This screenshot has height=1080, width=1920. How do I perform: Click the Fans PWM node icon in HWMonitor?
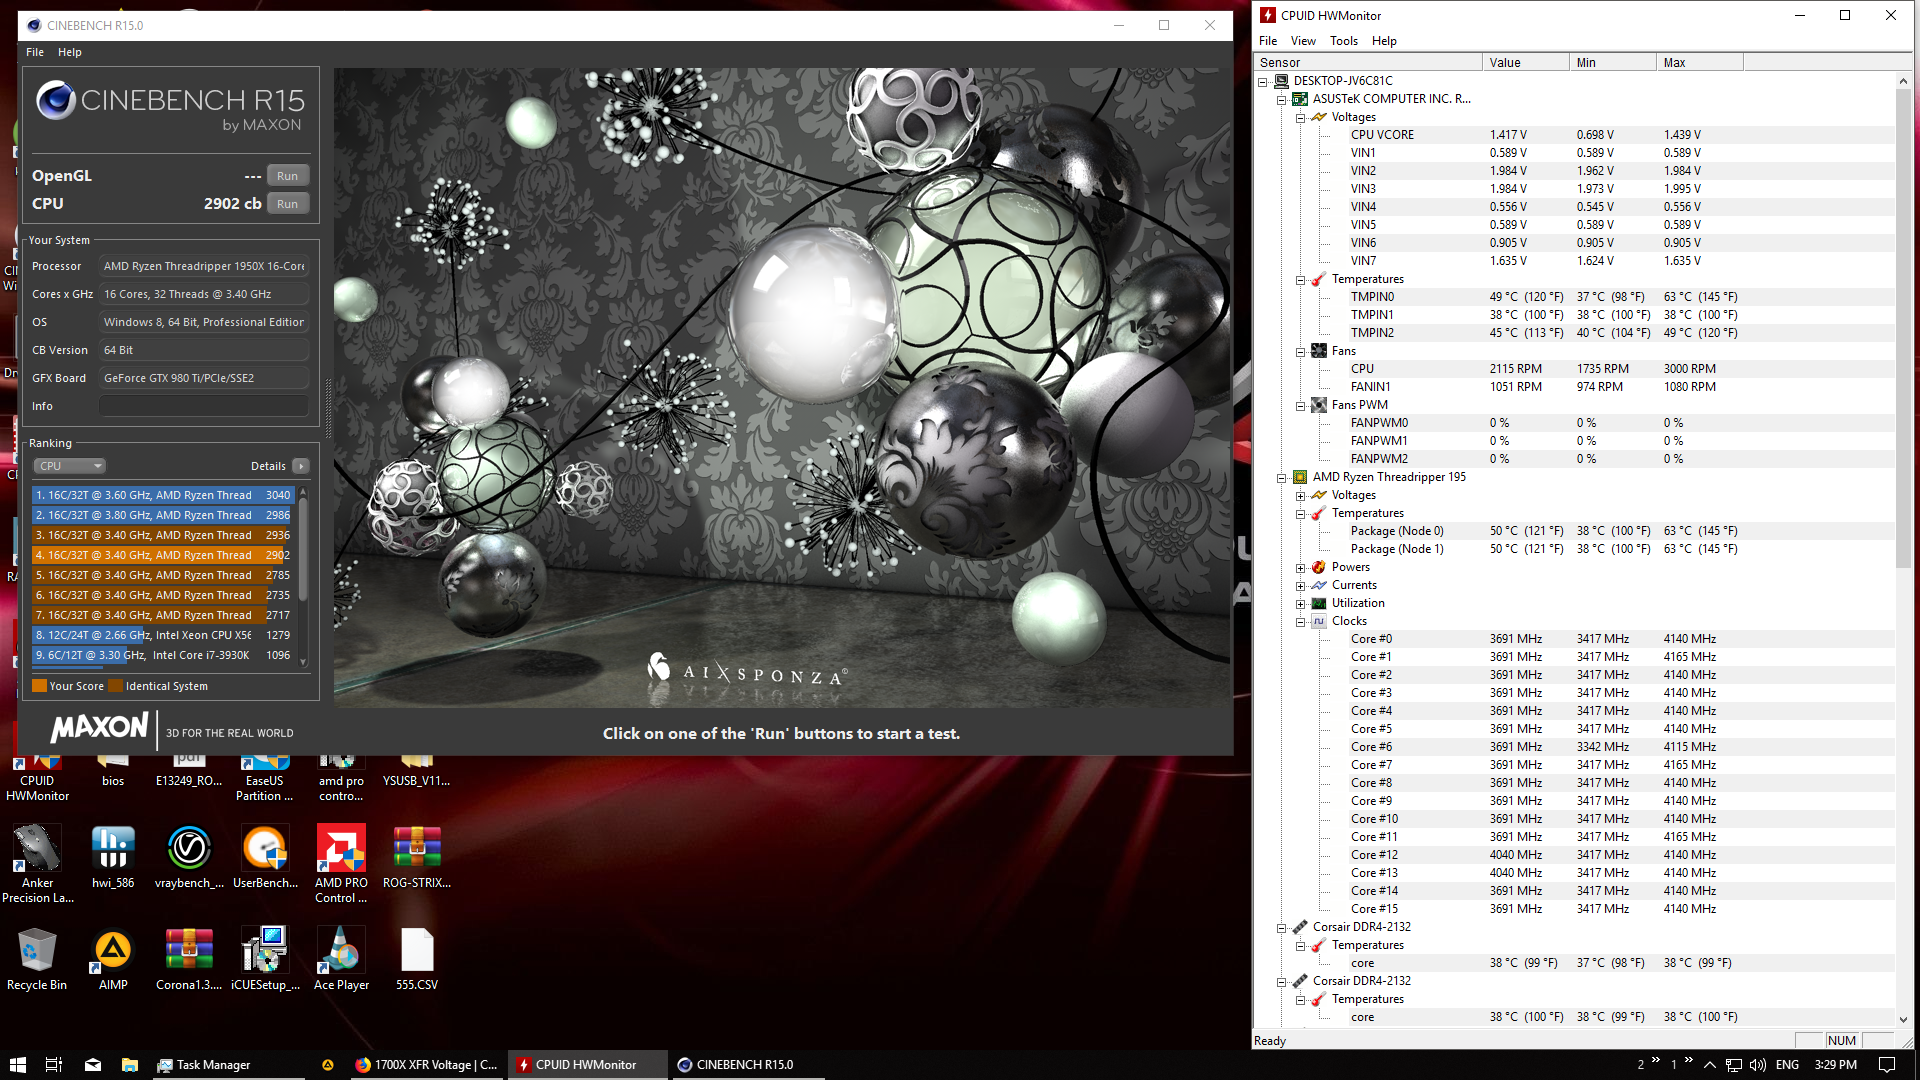click(x=1319, y=405)
